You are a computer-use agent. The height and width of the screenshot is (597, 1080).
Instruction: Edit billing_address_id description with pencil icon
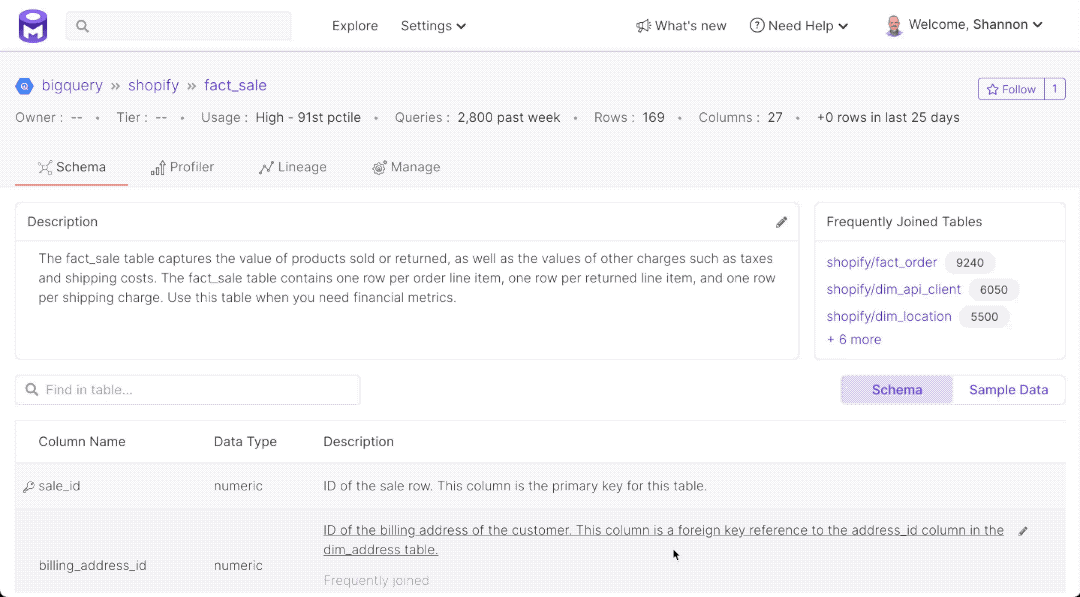point(1022,531)
